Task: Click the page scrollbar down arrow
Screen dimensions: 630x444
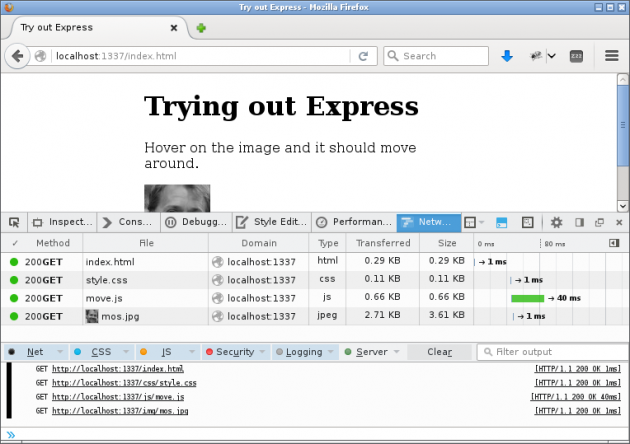Action: tap(623, 206)
